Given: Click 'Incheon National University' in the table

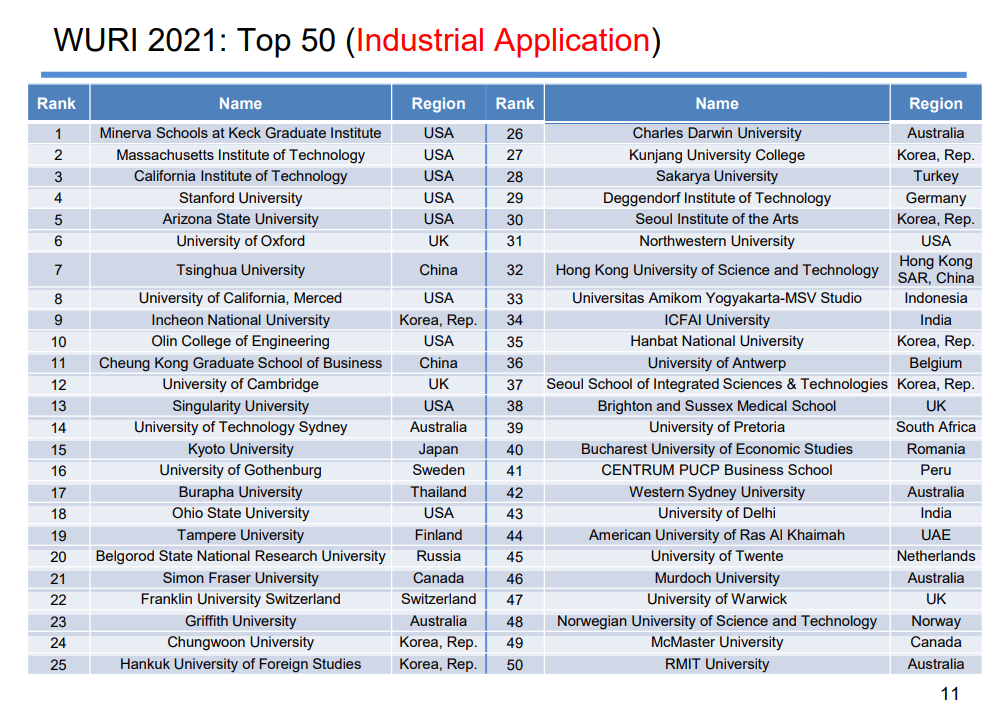Looking at the screenshot, I should coord(240,320).
